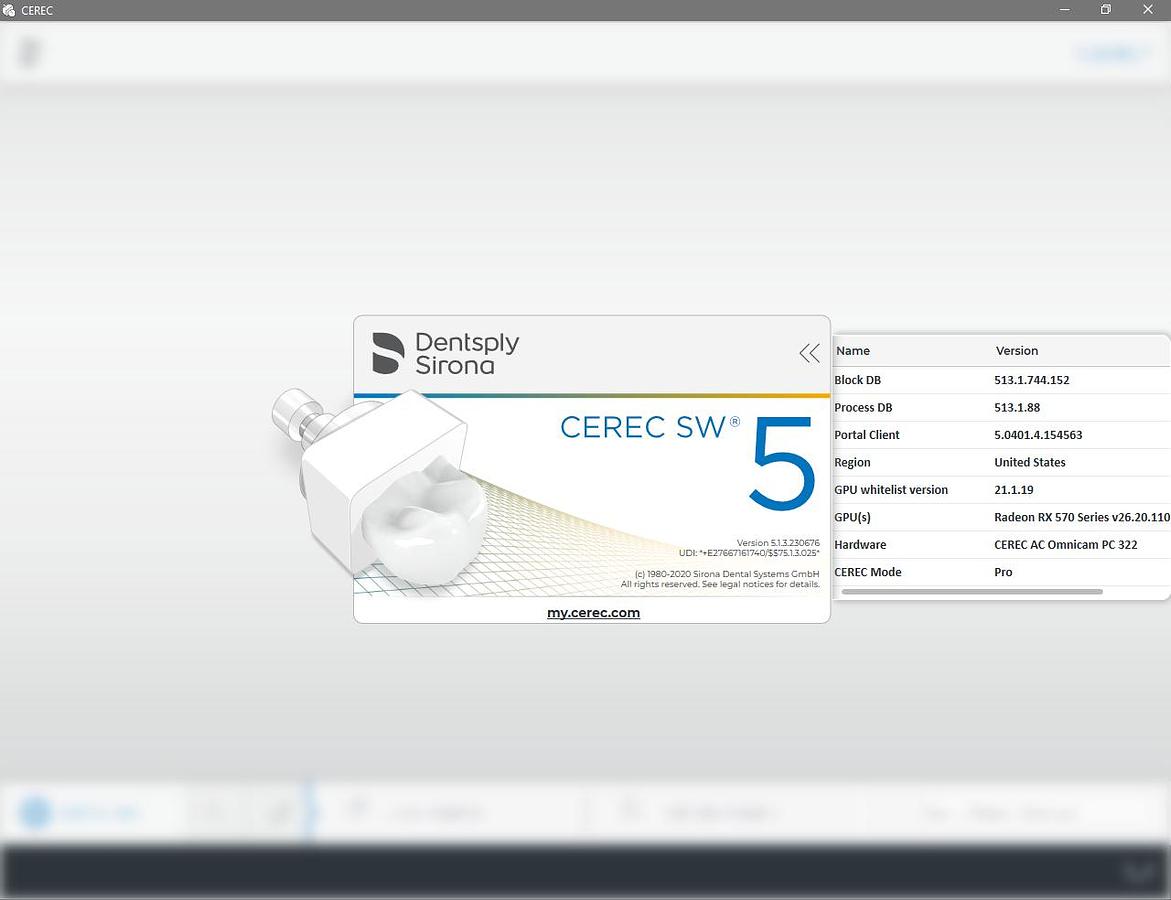Select the whitelist value 21.1.19
Viewport: 1171px width, 900px height.
(1013, 490)
